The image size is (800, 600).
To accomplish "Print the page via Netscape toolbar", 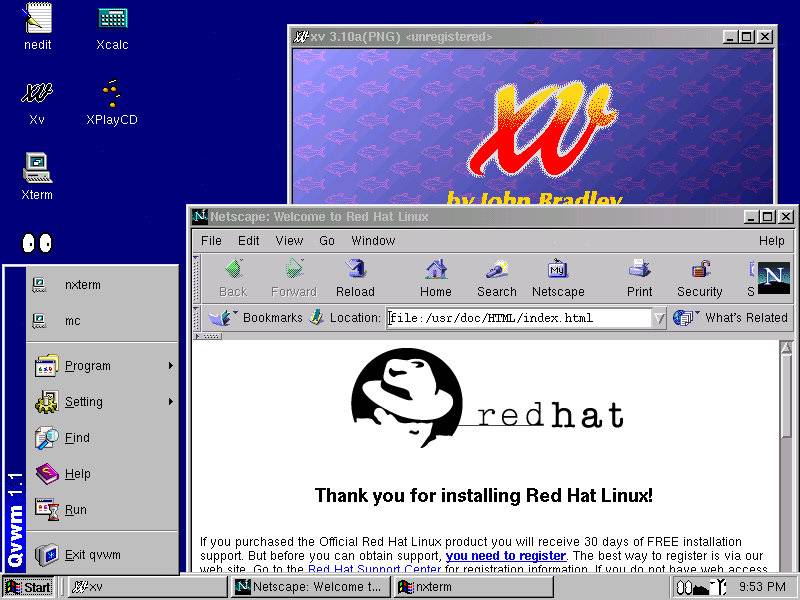I will click(x=639, y=279).
